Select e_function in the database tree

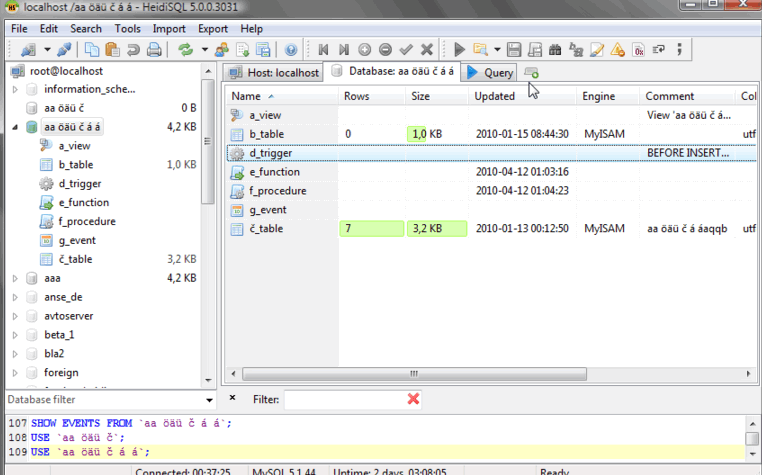pos(84,202)
